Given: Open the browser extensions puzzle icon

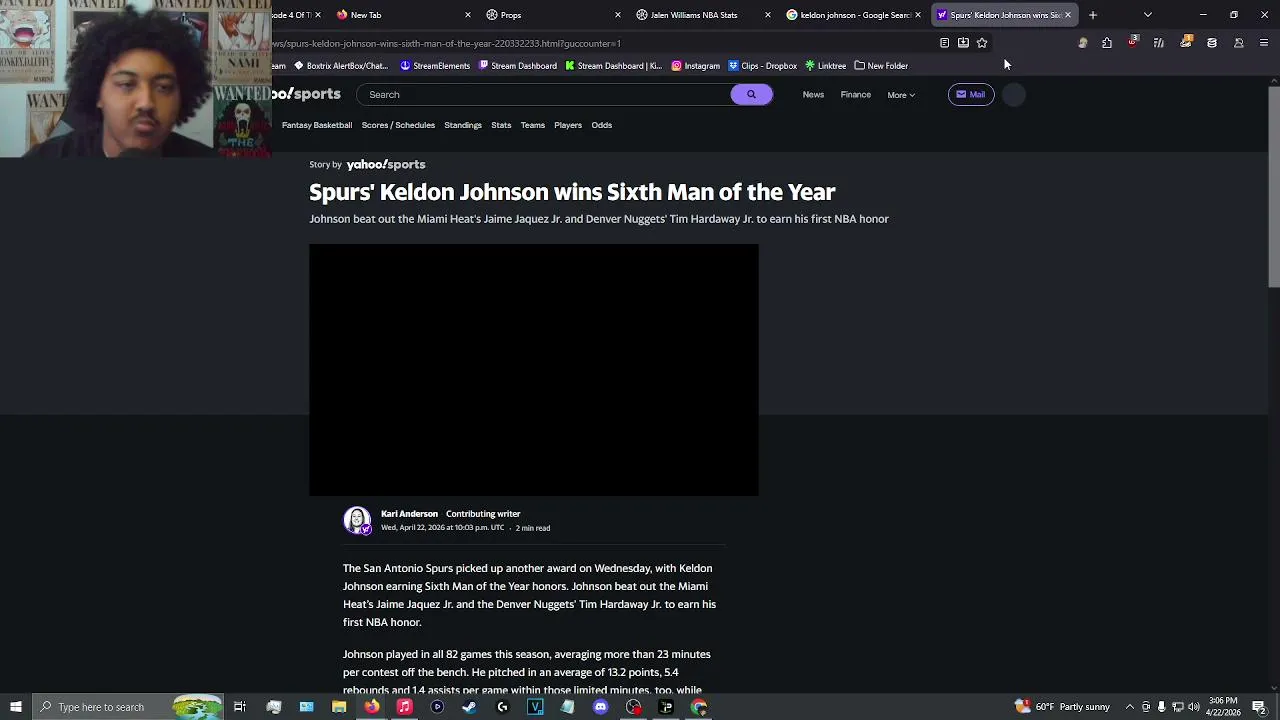Looking at the screenshot, I should click(1107, 43).
